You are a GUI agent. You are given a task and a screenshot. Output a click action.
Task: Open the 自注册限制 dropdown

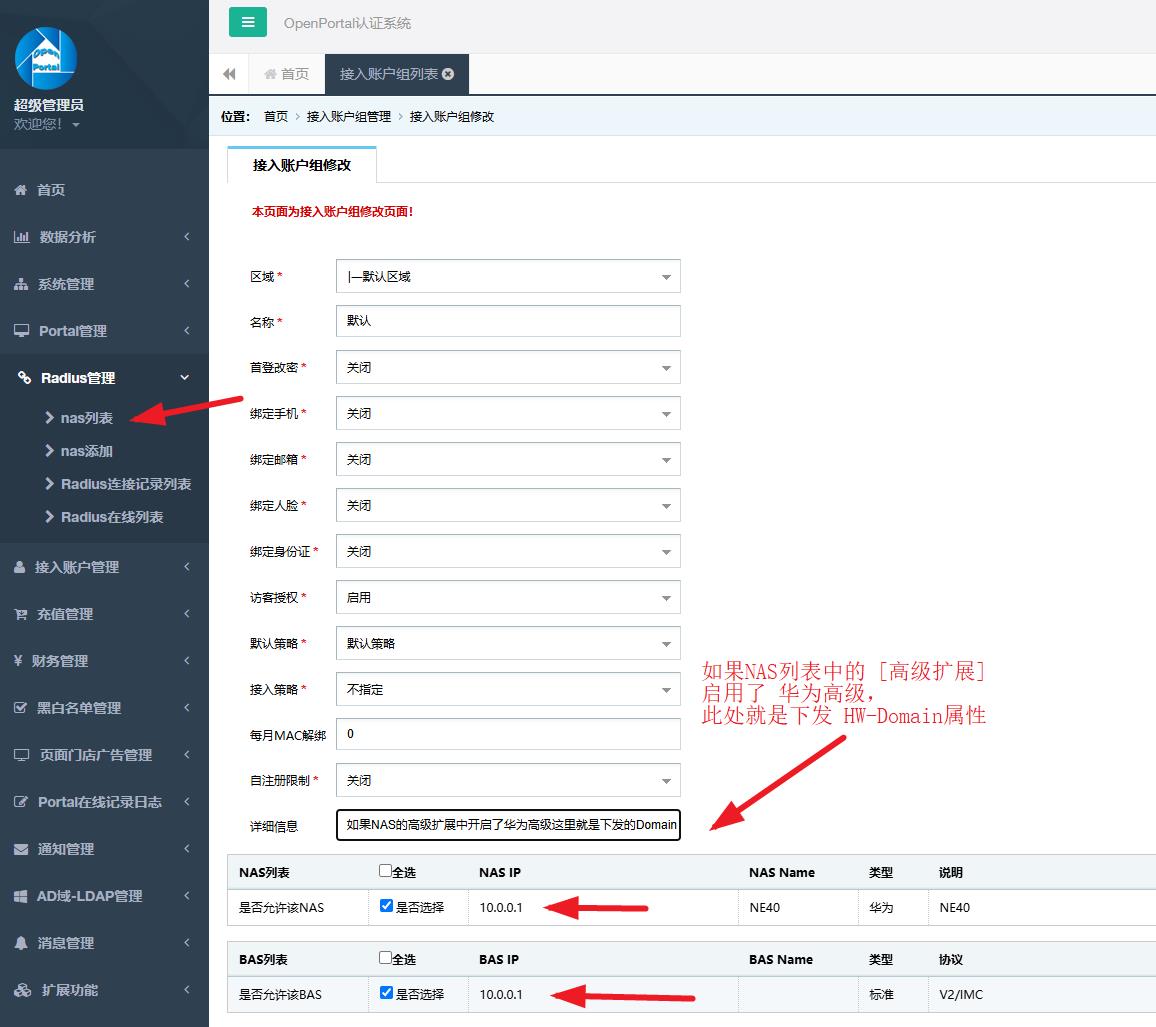coord(508,780)
